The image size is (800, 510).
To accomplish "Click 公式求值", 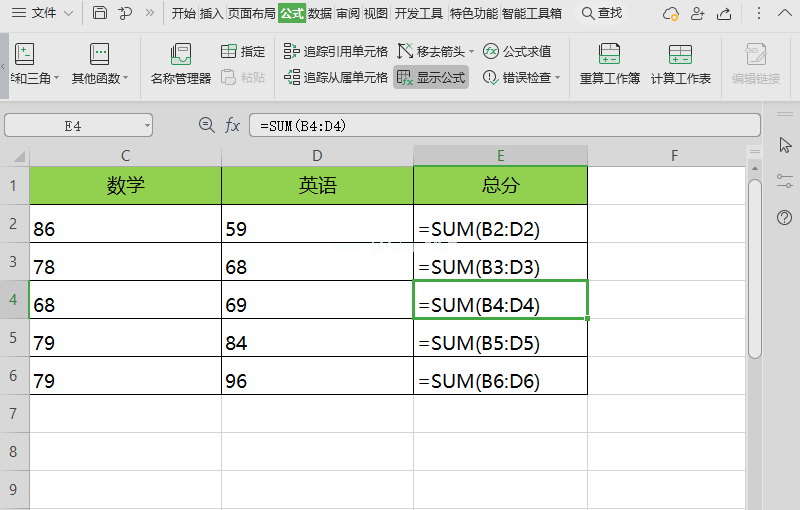I will (x=517, y=51).
